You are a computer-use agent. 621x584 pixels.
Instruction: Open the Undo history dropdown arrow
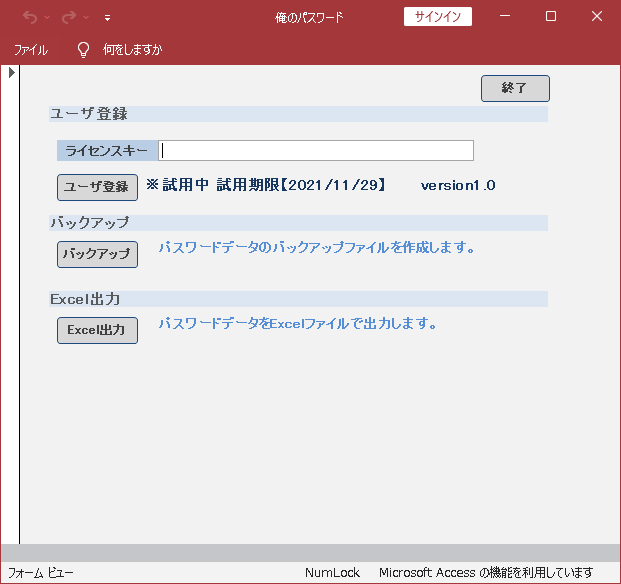[47, 17]
